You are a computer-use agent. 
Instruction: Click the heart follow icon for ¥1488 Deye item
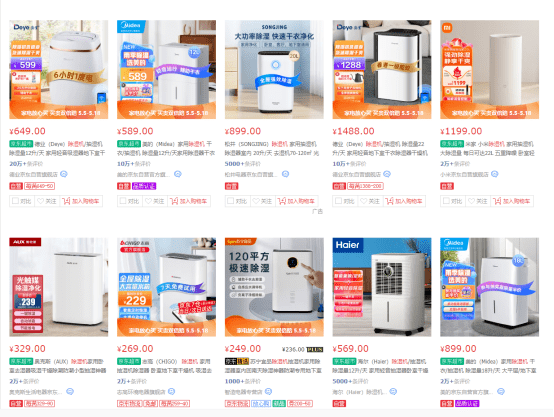point(364,201)
